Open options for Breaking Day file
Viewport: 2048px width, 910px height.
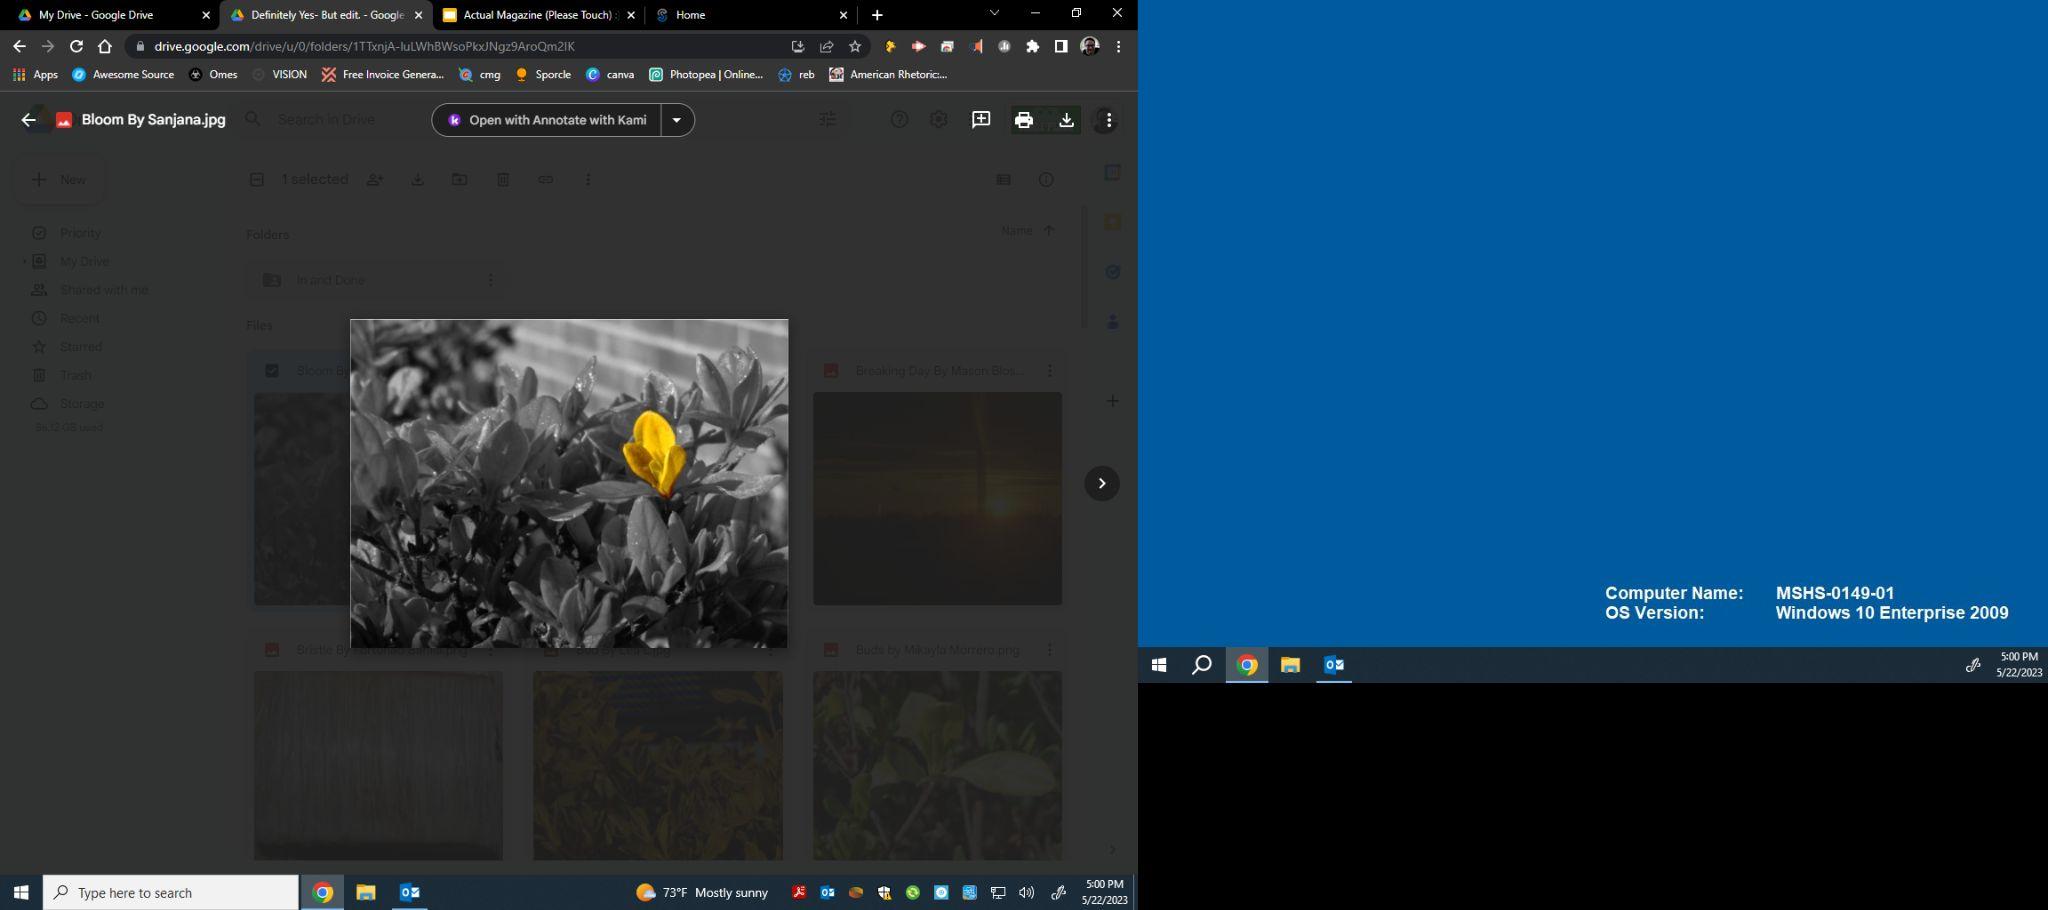tap(1049, 371)
